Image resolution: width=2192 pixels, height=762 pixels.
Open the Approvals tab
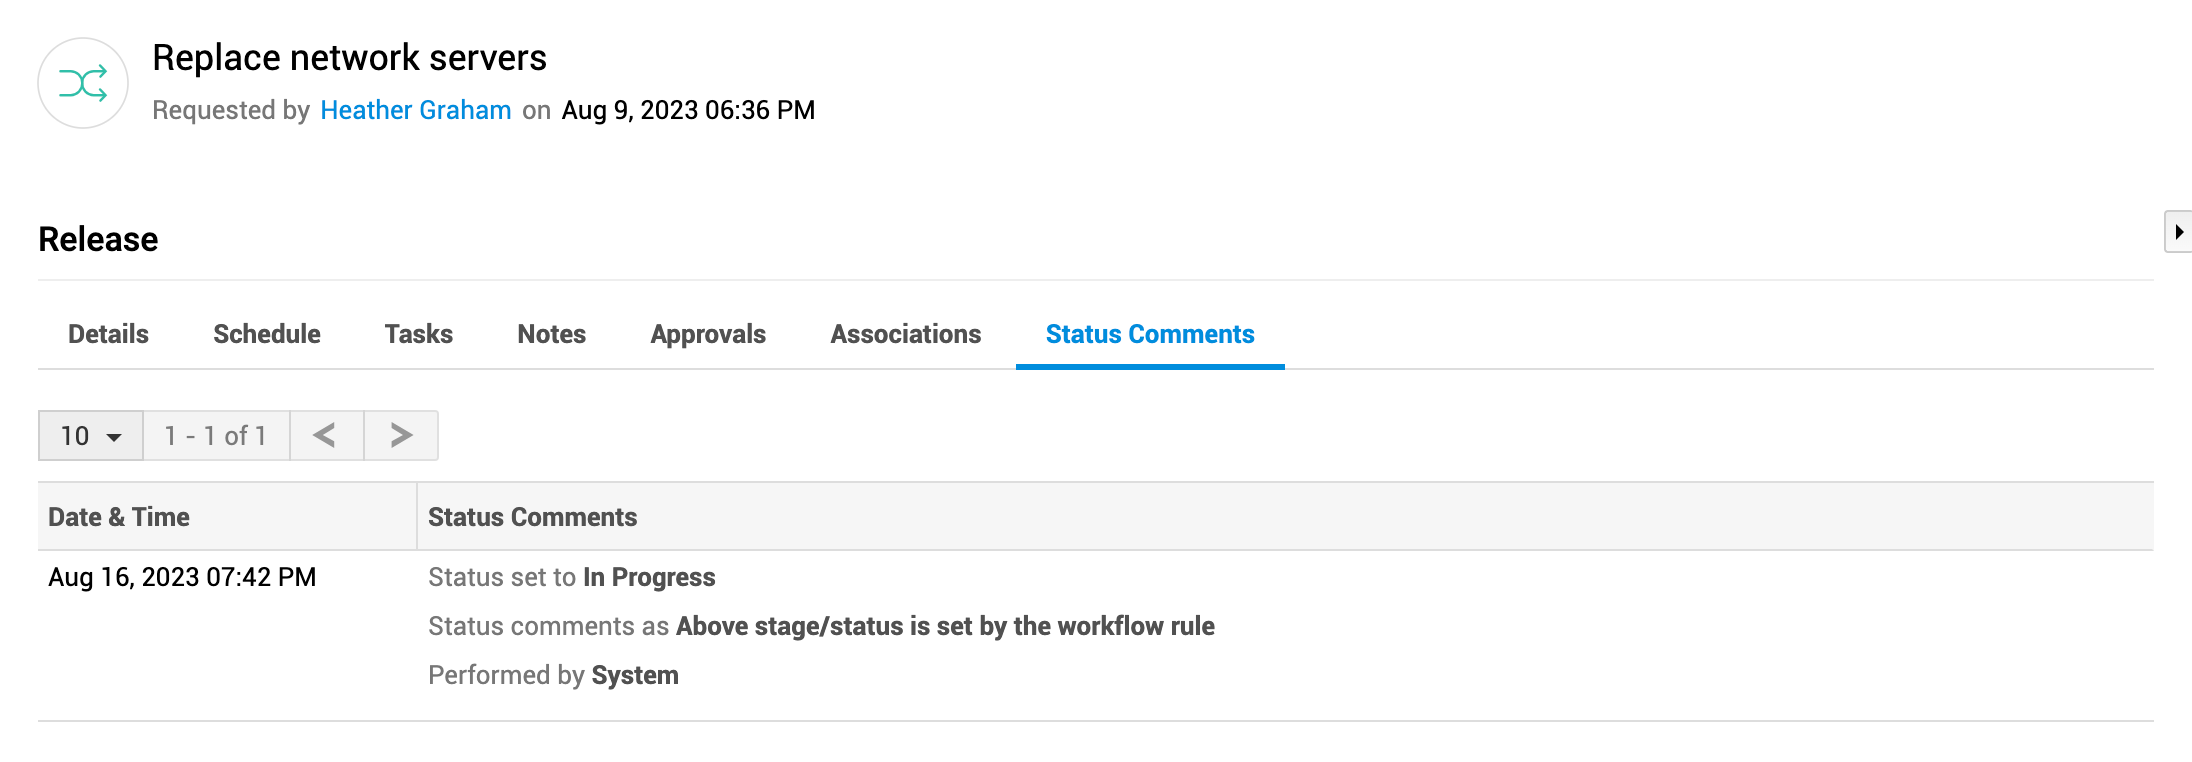[708, 334]
